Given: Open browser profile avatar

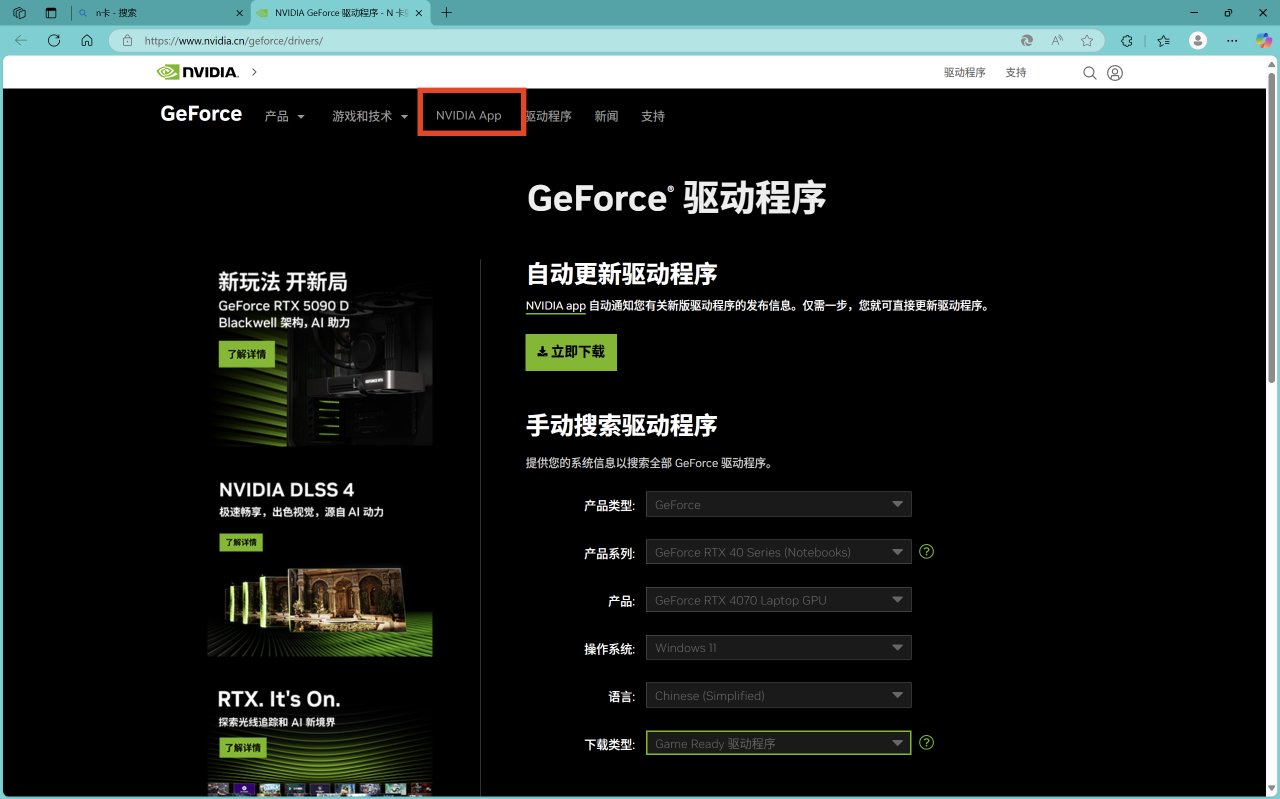Looking at the screenshot, I should coord(1198,41).
